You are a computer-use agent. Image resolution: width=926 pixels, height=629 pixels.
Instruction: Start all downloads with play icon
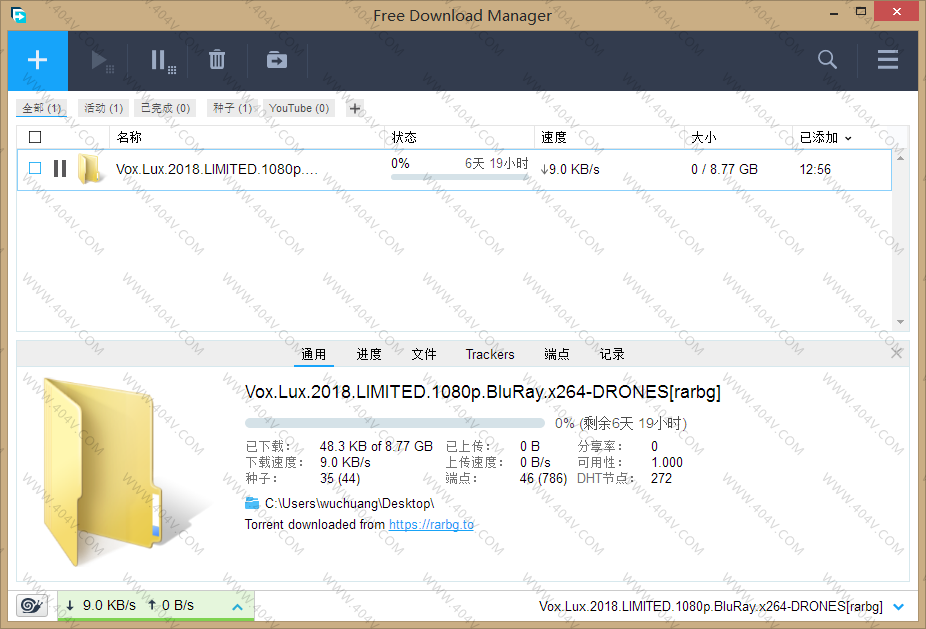pyautogui.click(x=101, y=61)
